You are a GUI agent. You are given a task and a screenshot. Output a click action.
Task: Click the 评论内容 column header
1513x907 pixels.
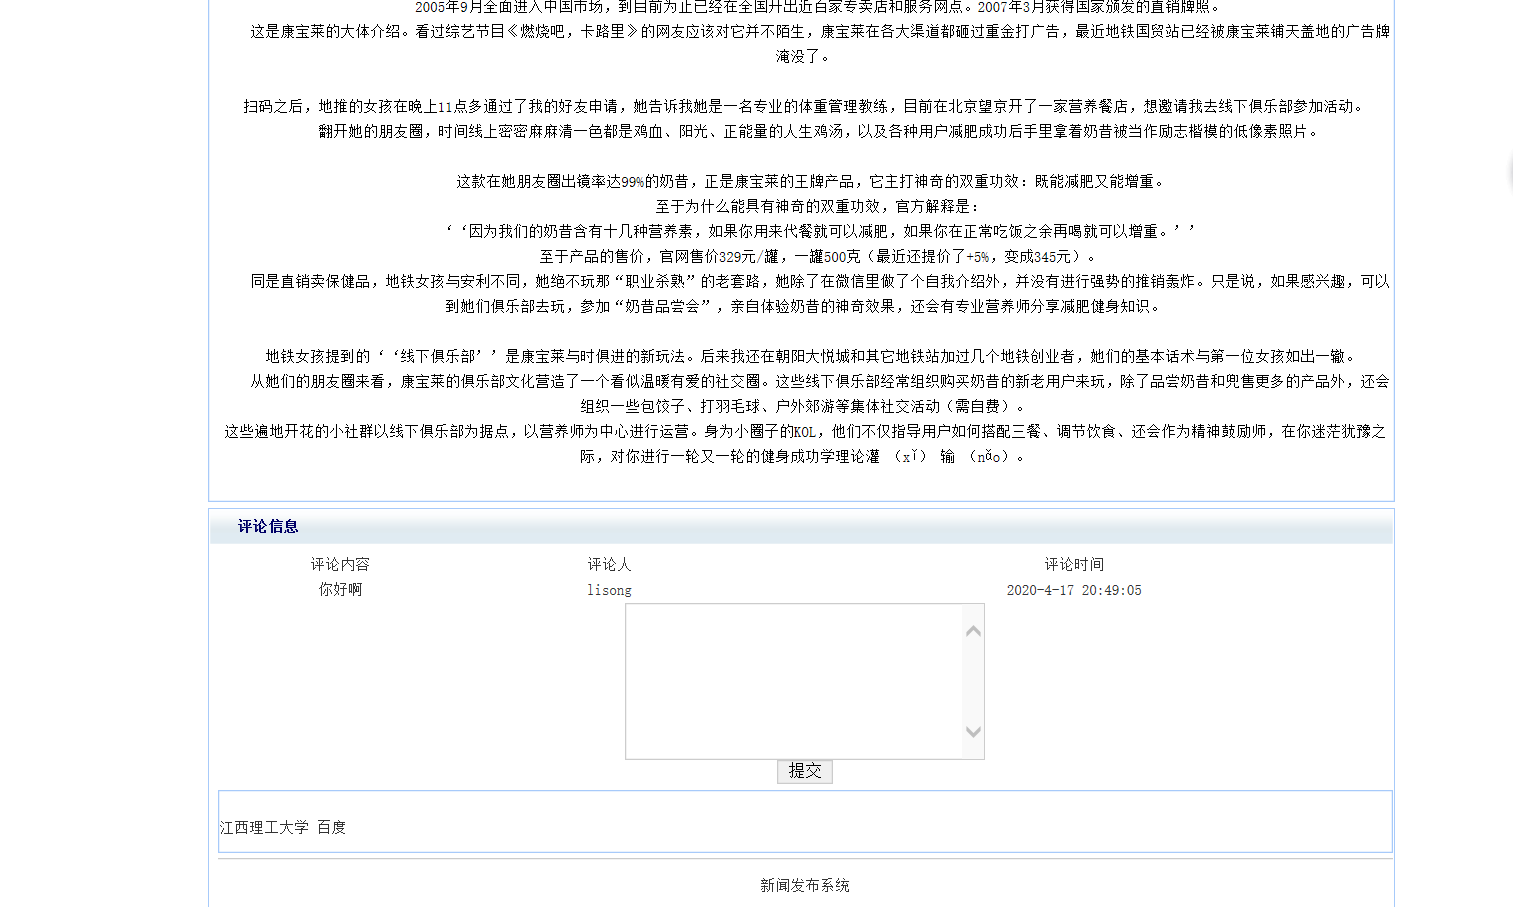point(340,564)
